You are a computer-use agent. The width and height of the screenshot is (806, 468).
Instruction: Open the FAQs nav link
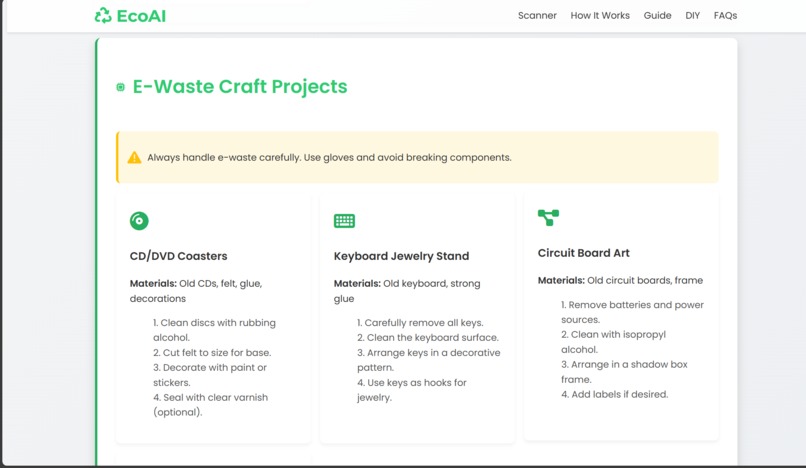[725, 15]
